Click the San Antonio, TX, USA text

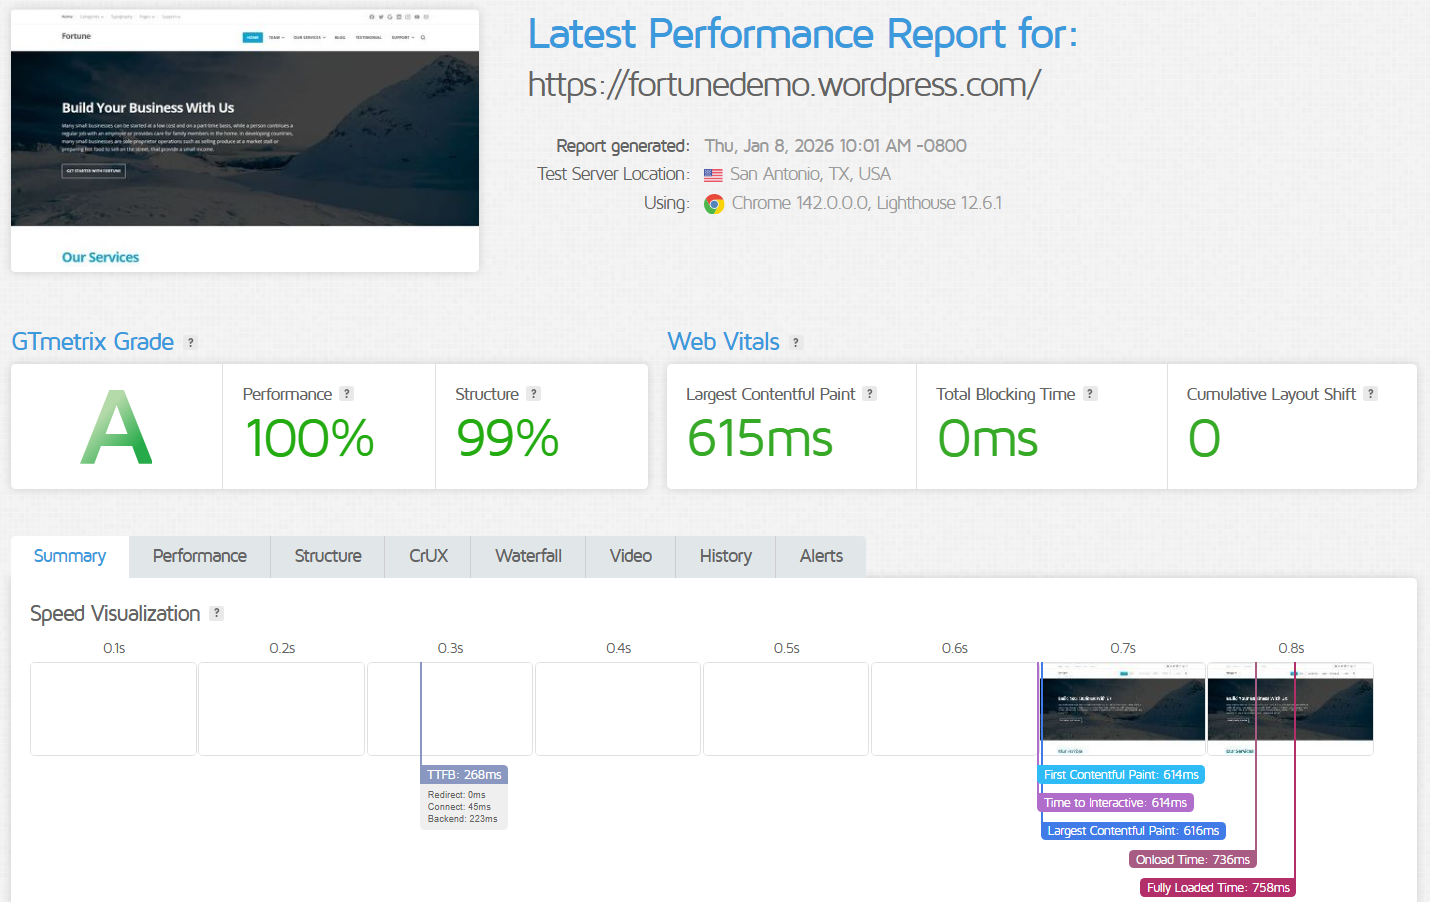[x=810, y=174]
